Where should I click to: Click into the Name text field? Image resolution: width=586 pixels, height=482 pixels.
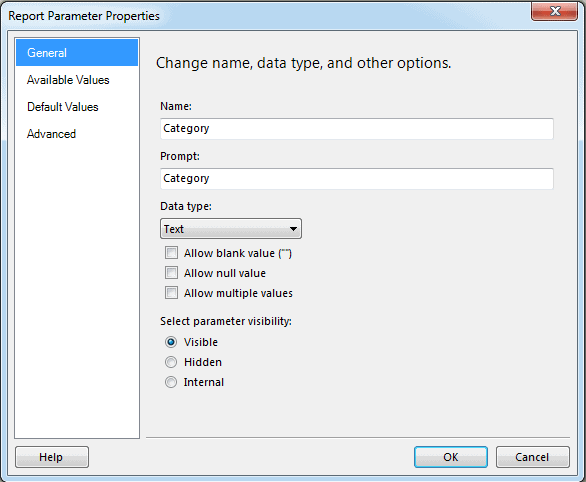click(357, 129)
